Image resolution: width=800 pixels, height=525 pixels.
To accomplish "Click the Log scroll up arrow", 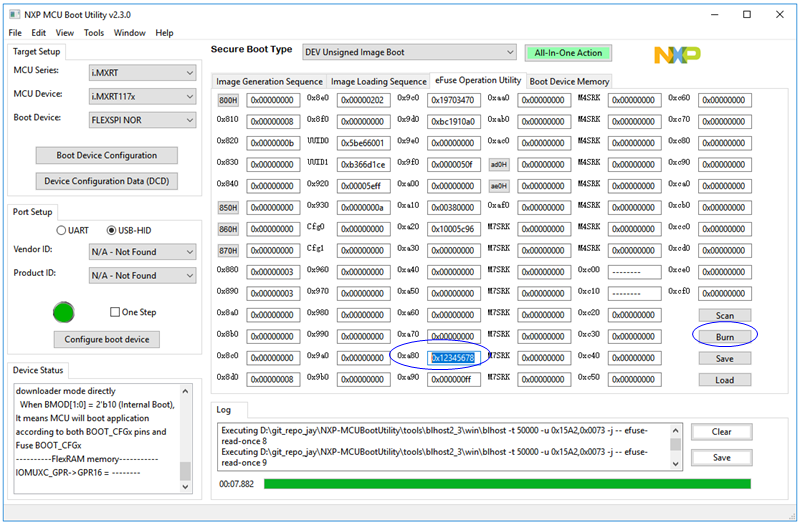I will (x=676, y=431).
